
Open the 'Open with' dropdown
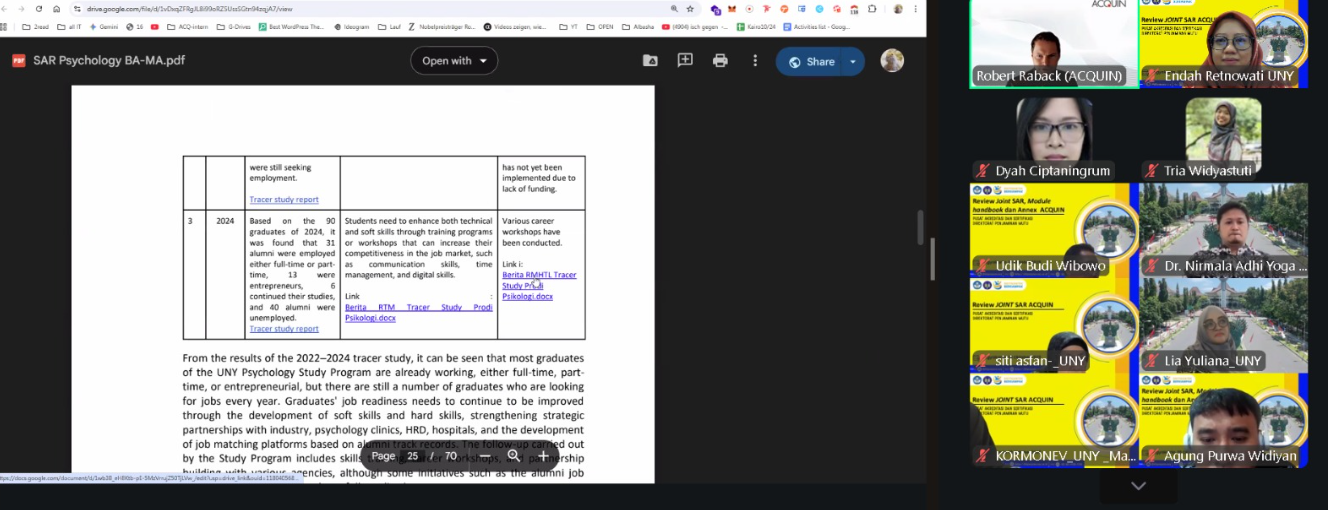[x=454, y=61]
